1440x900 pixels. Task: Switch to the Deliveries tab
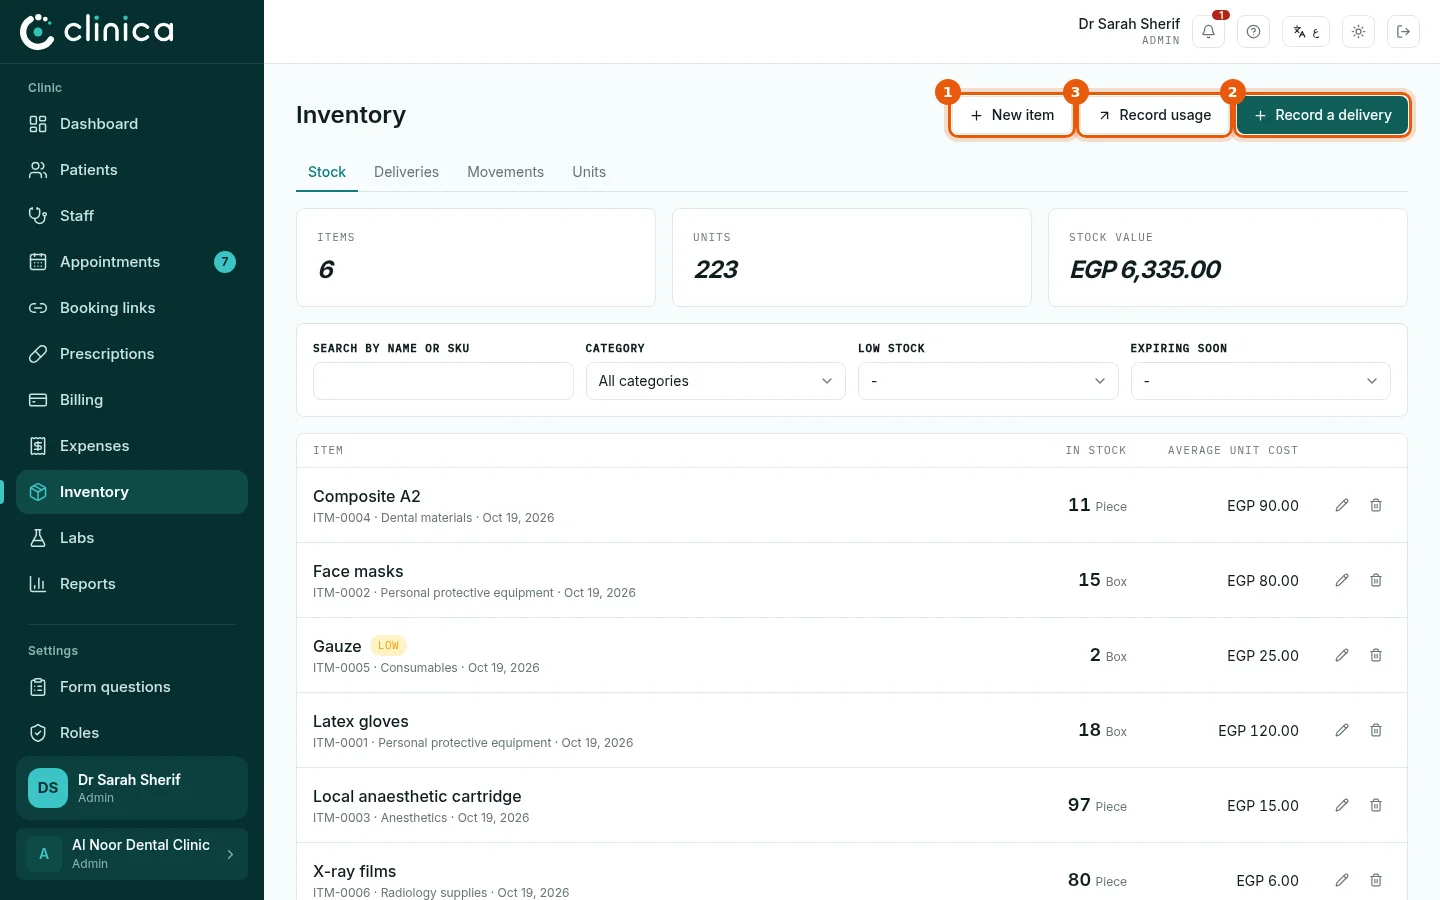click(406, 172)
